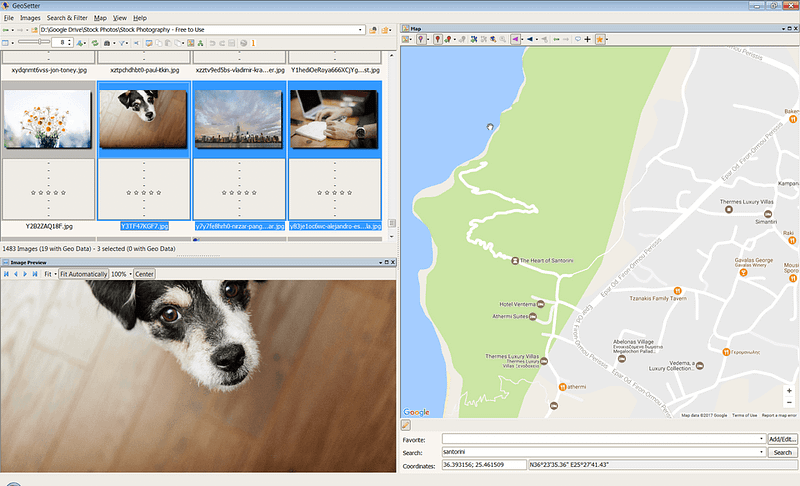The image size is (800, 486).
Task: Click the file name xztpchdhbt0-paul-itkin.jpg
Action: (144, 70)
